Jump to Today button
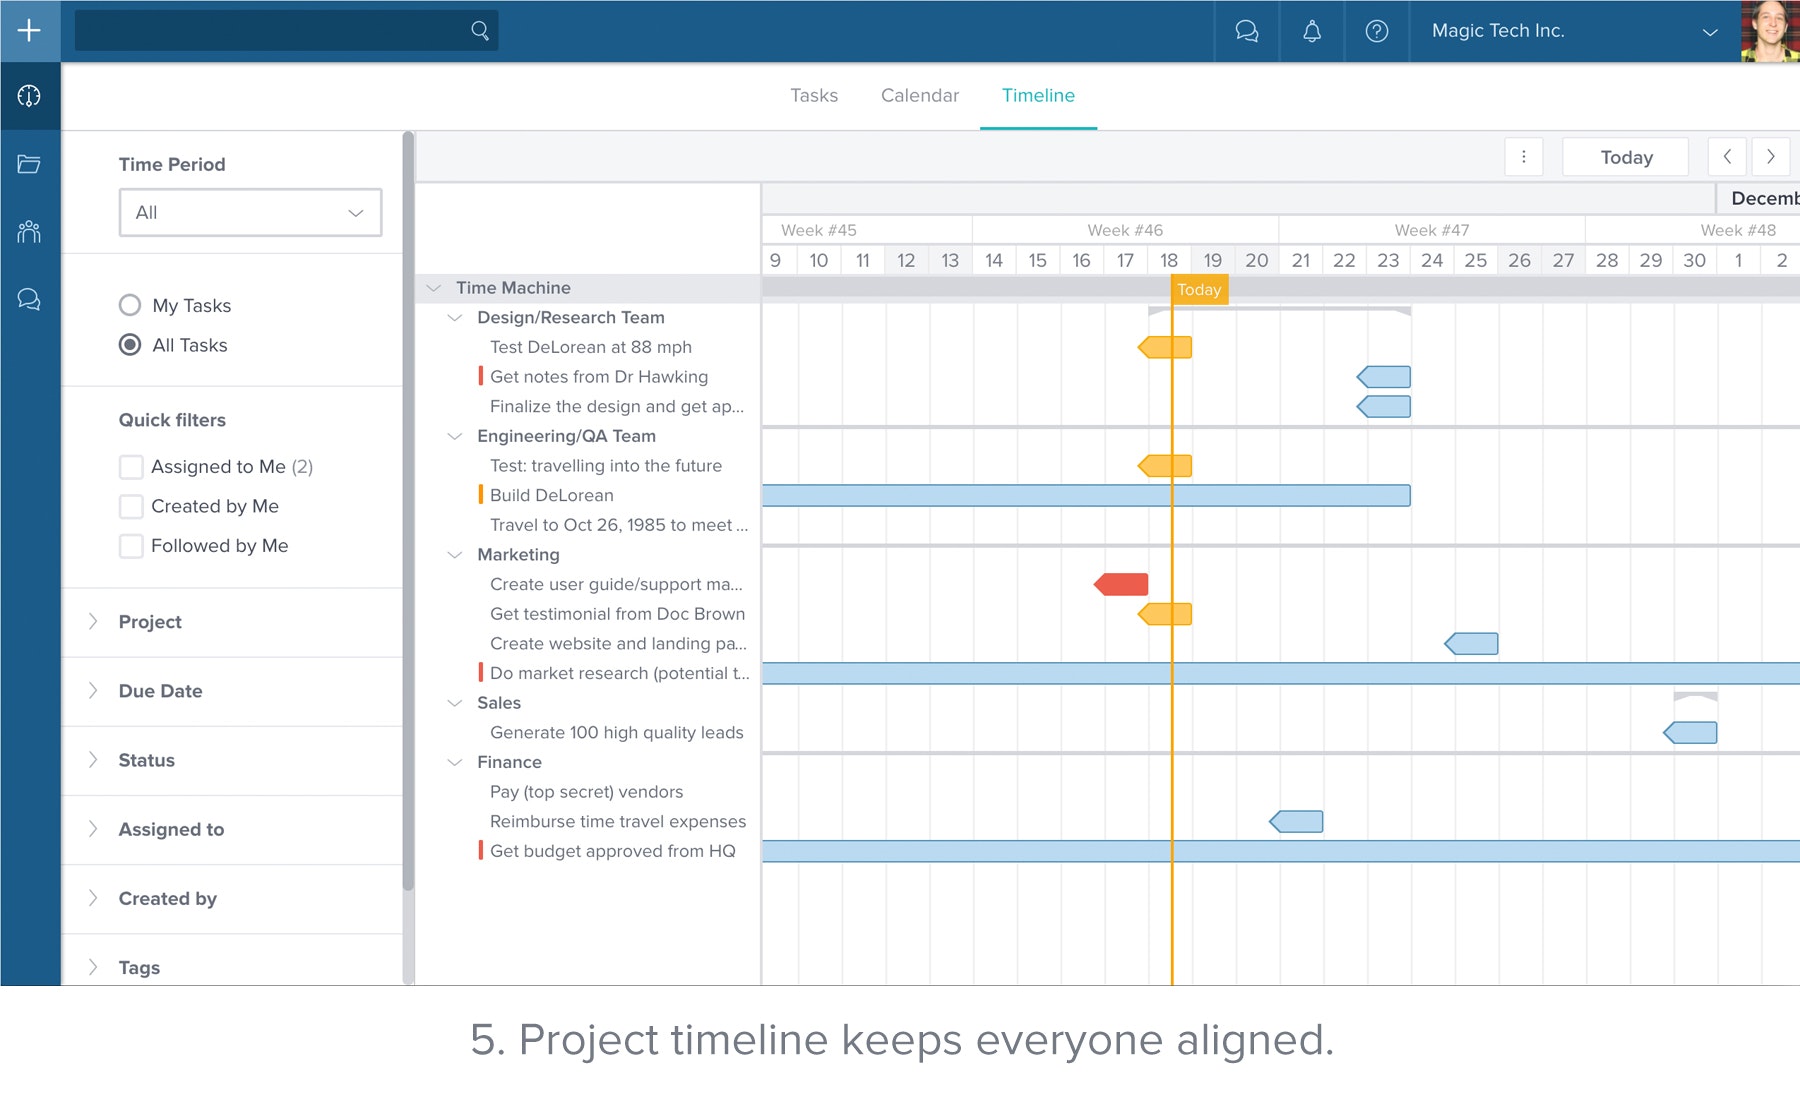 point(1626,157)
